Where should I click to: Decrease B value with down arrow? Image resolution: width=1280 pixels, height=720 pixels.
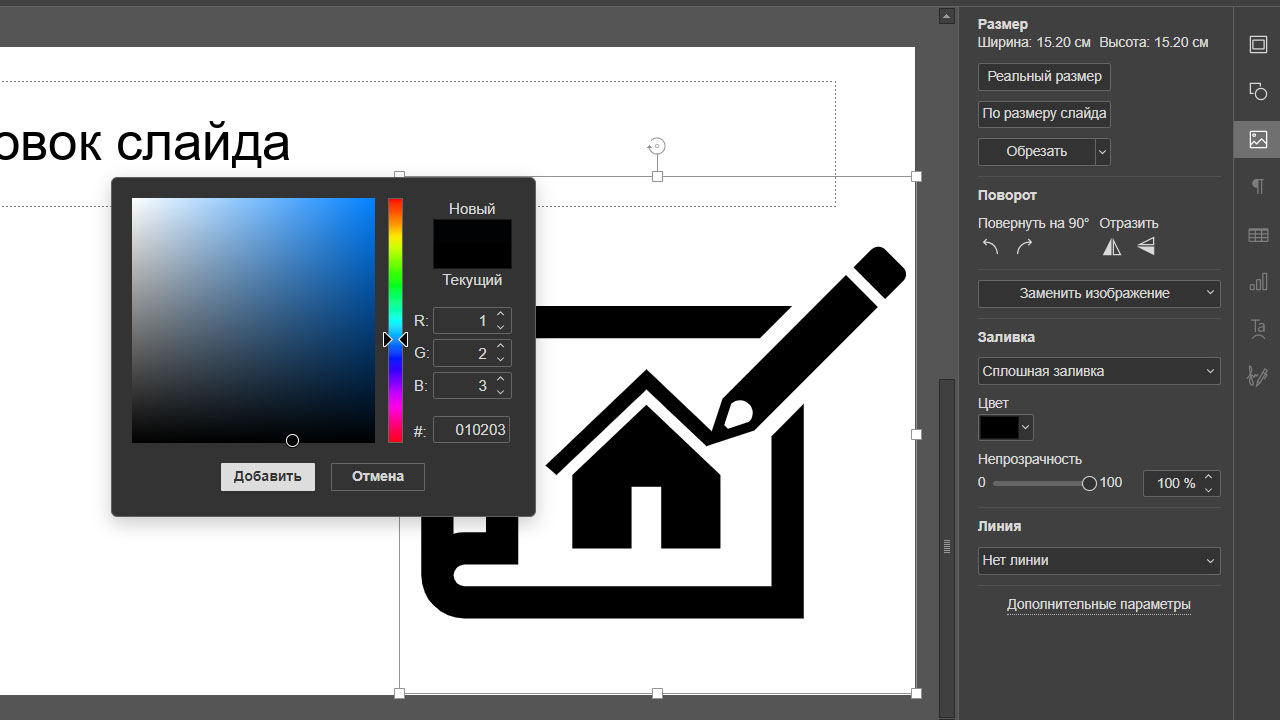pyautogui.click(x=501, y=391)
